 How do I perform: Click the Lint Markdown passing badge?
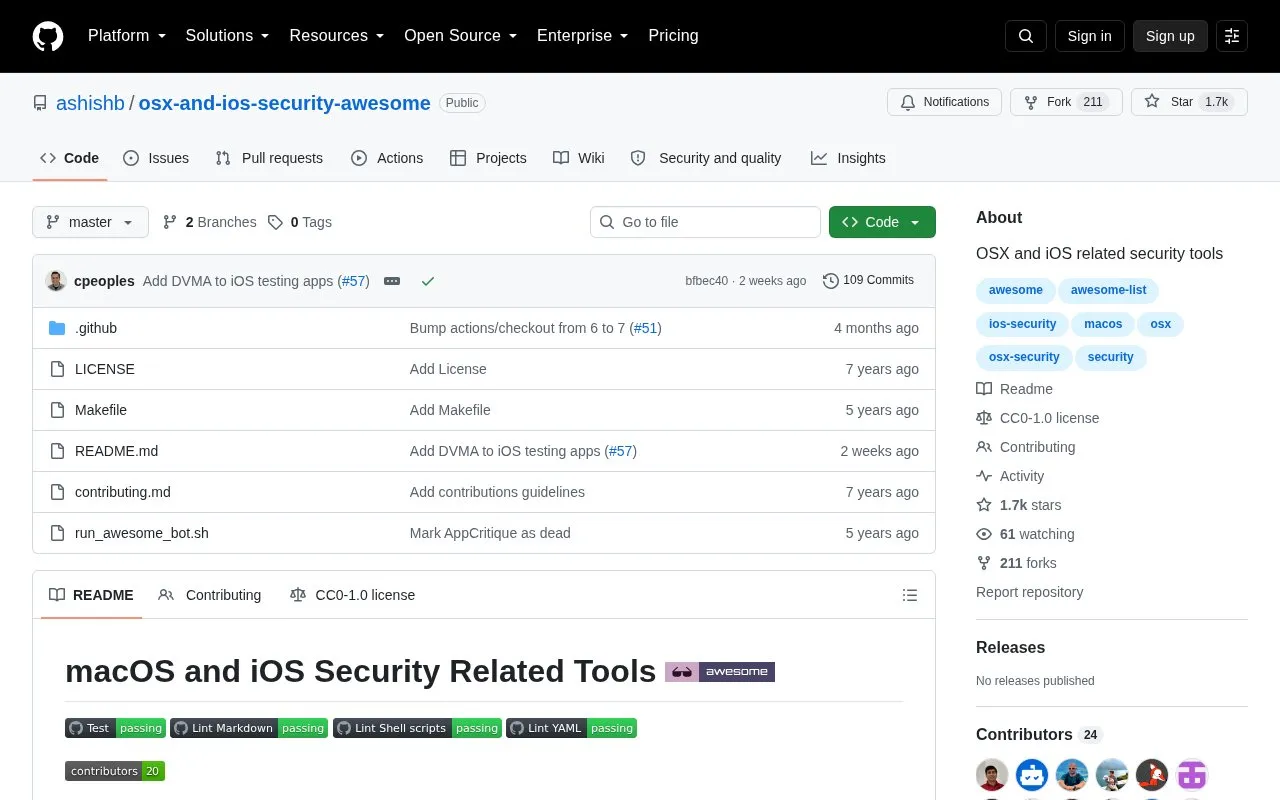(249, 728)
